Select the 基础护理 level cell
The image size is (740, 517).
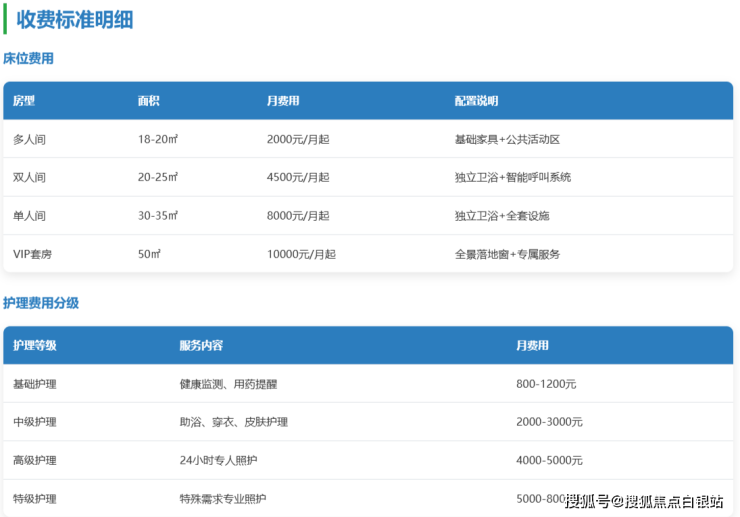tap(35, 384)
